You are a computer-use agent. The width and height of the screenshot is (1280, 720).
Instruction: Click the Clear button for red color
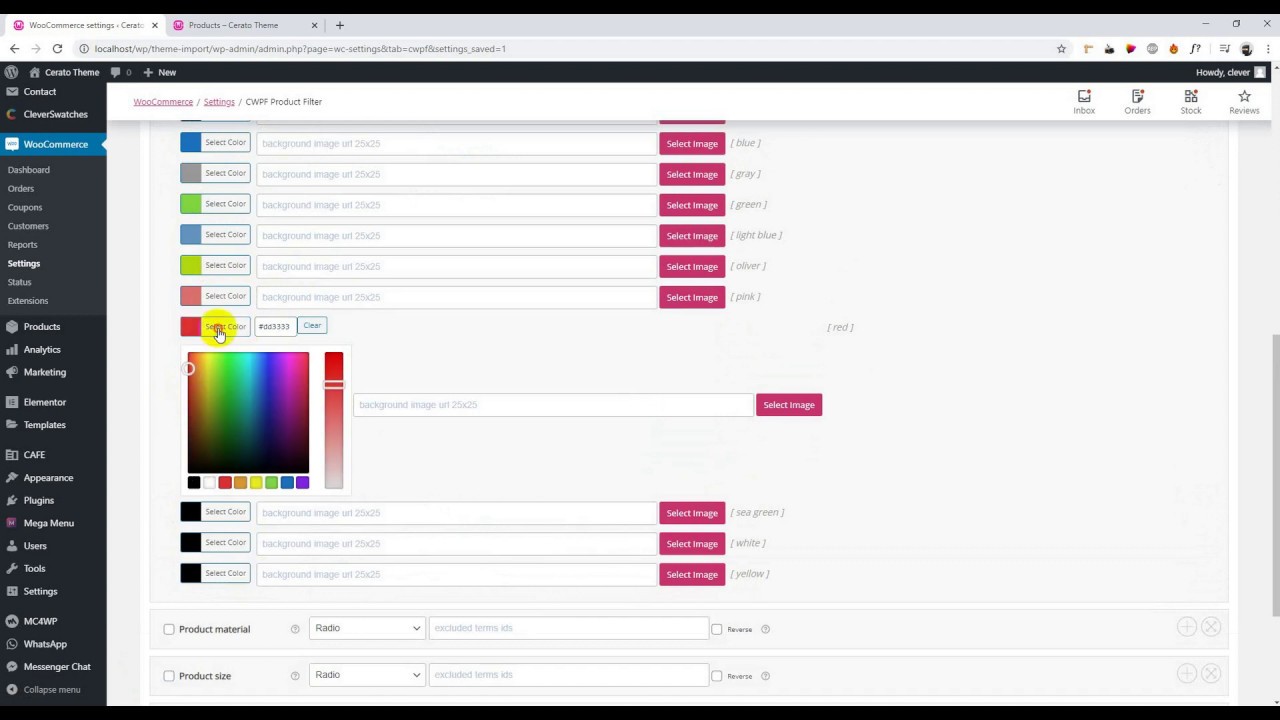(312, 326)
